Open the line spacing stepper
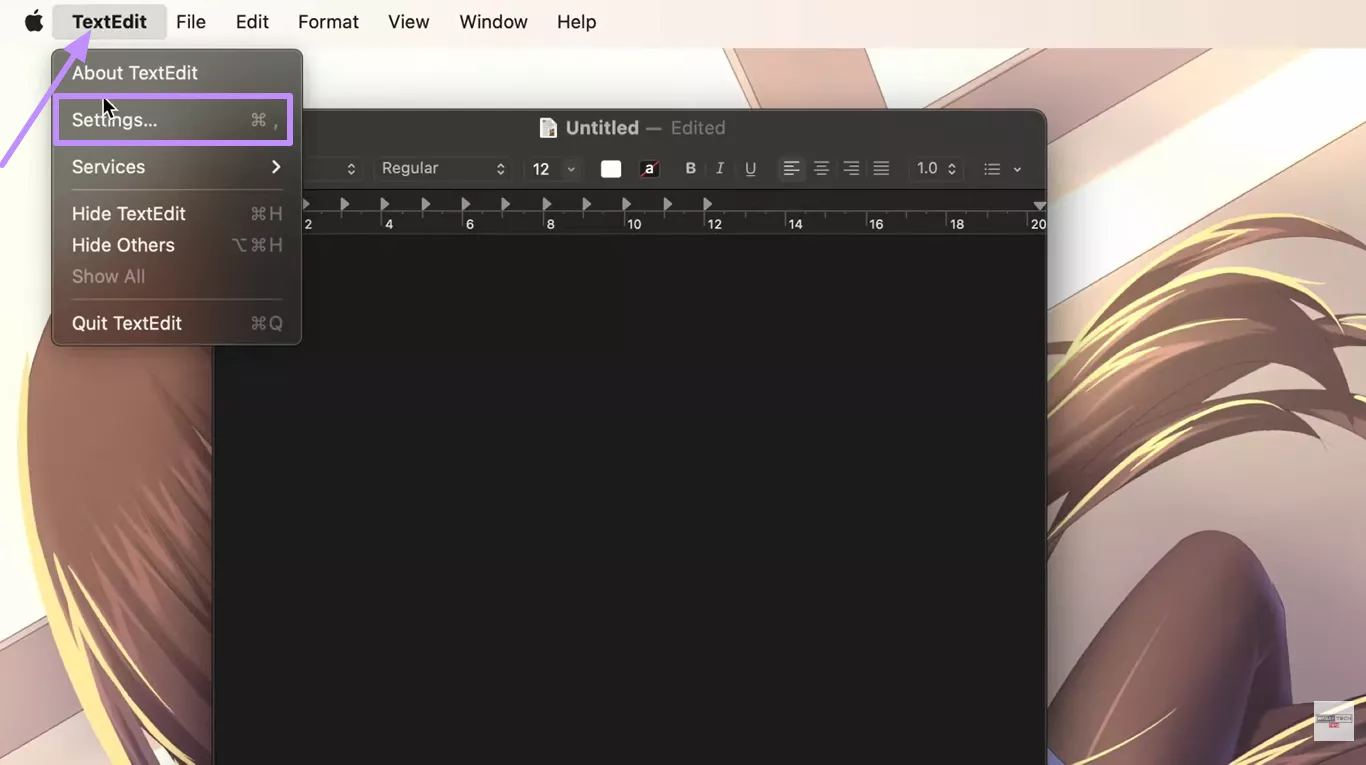This screenshot has width=1366, height=765. click(x=935, y=169)
